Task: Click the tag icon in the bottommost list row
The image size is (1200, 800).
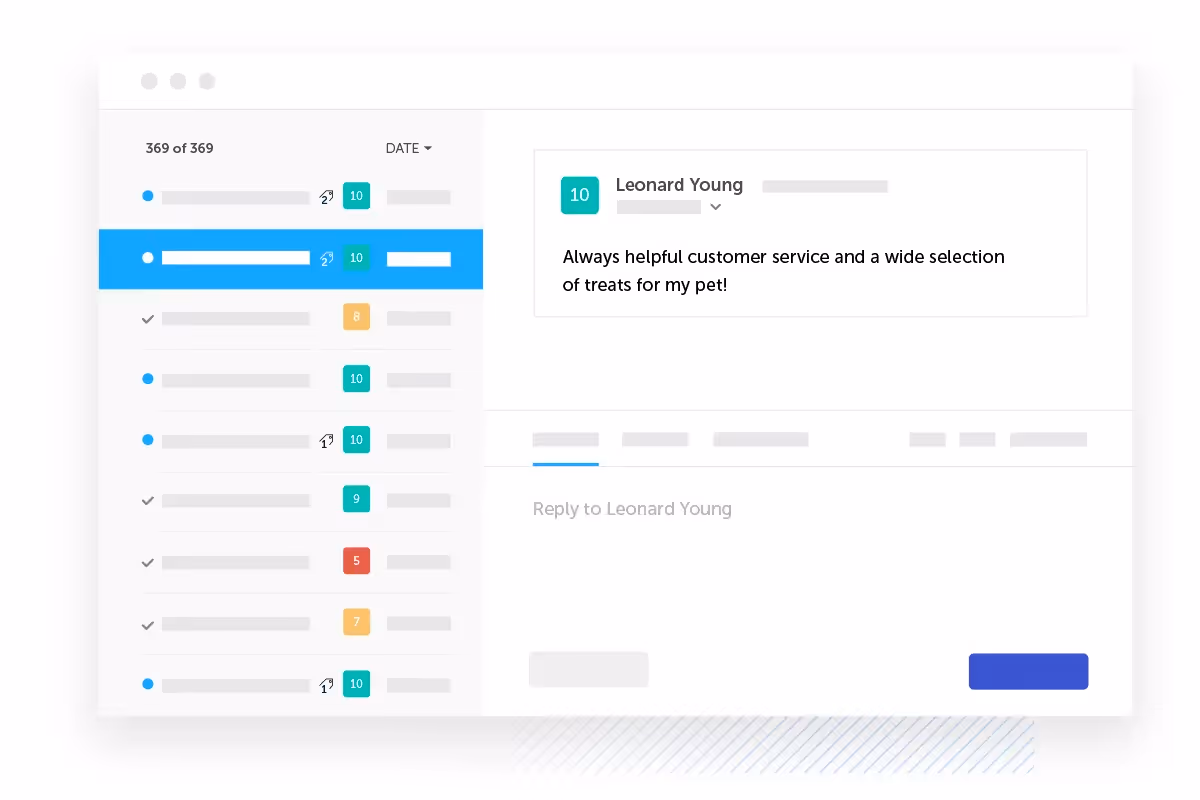Action: [326, 686]
